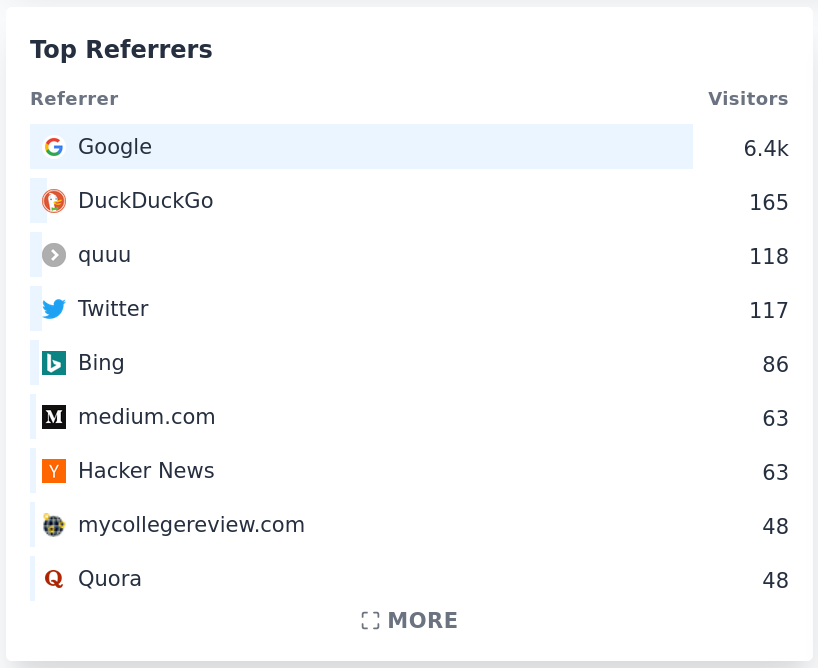Open the Twitter referrer entry

[x=113, y=309]
